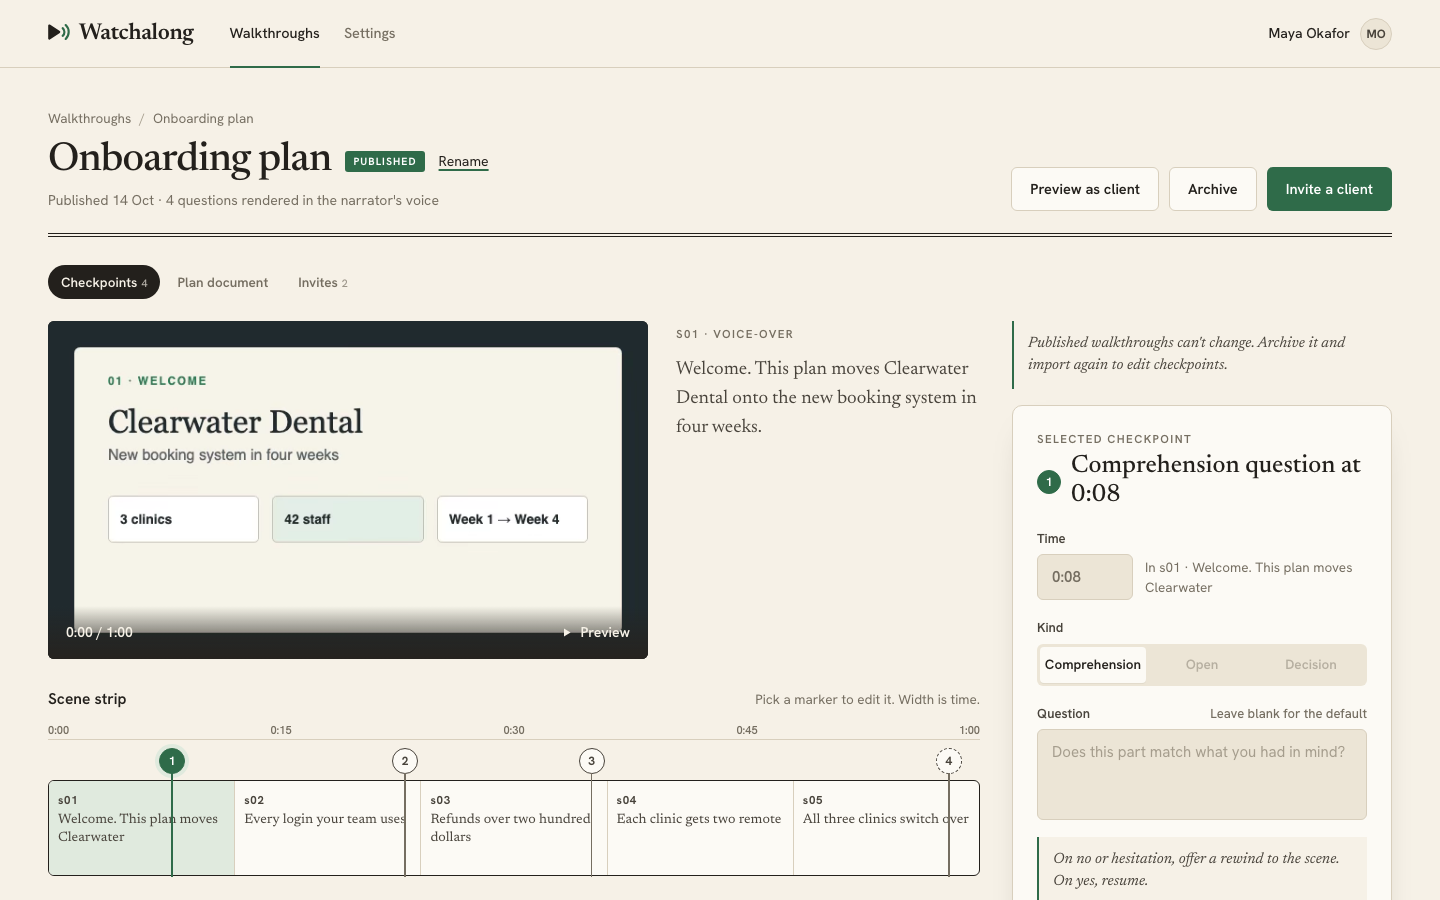Click the PUBLISHED status badge
This screenshot has width=1440, height=900.
[385, 161]
